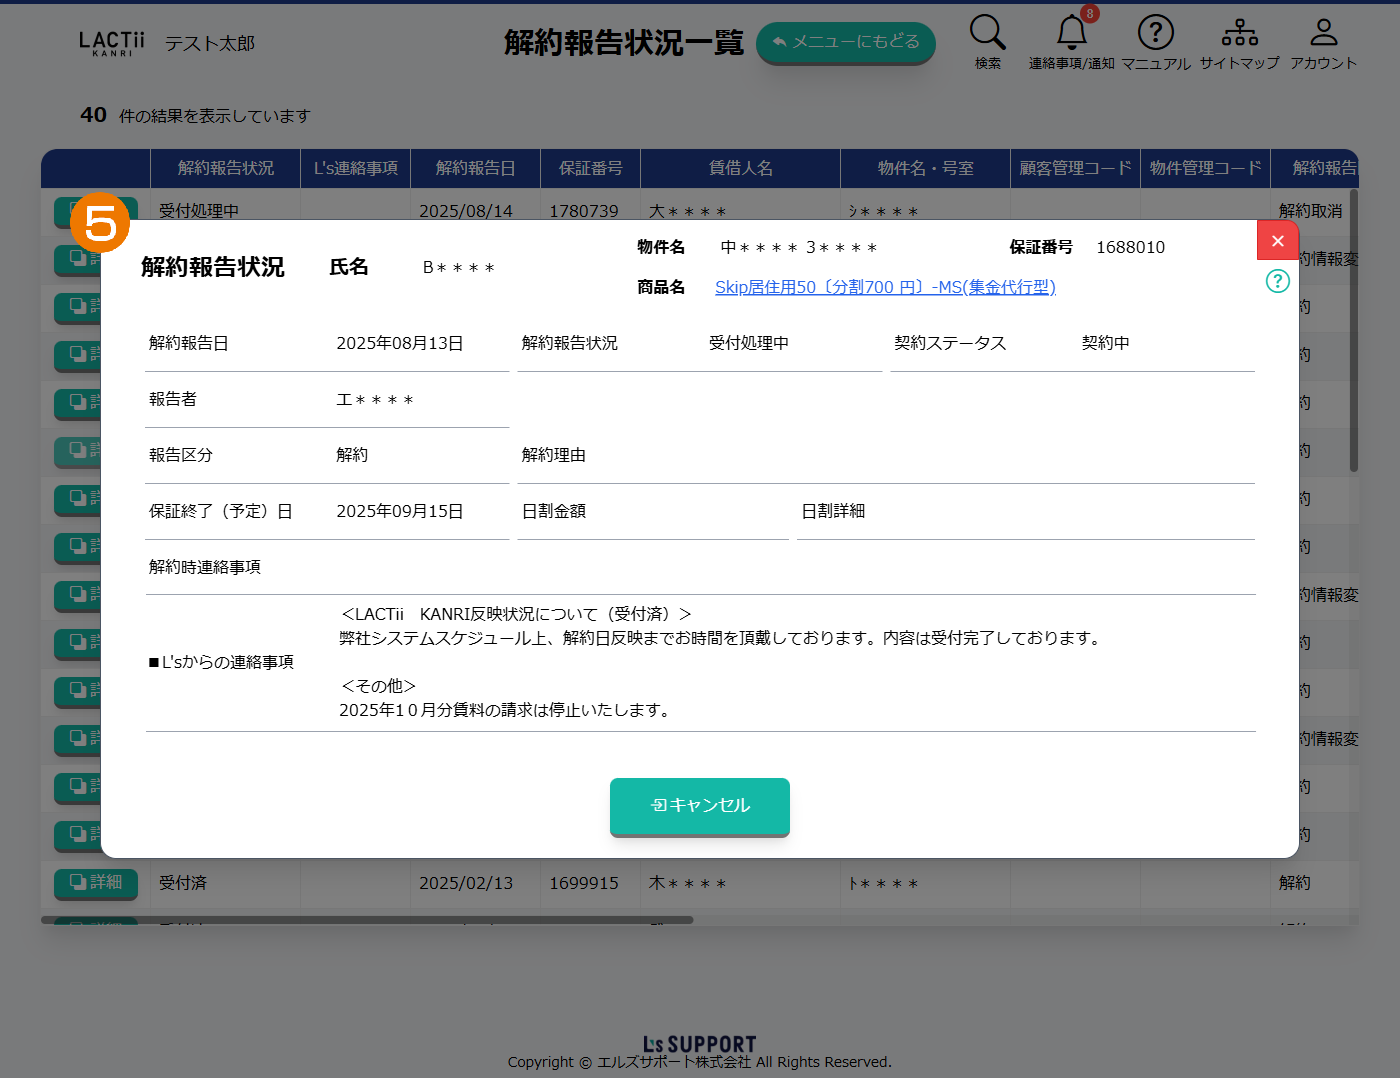1400x1078 pixels.
Task: Open the manual question mark icon
Action: point(1155,33)
